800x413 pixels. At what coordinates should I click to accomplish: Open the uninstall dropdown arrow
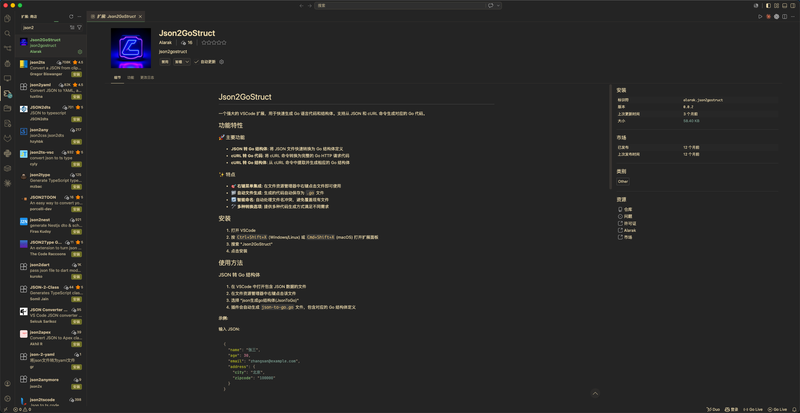pos(187,62)
